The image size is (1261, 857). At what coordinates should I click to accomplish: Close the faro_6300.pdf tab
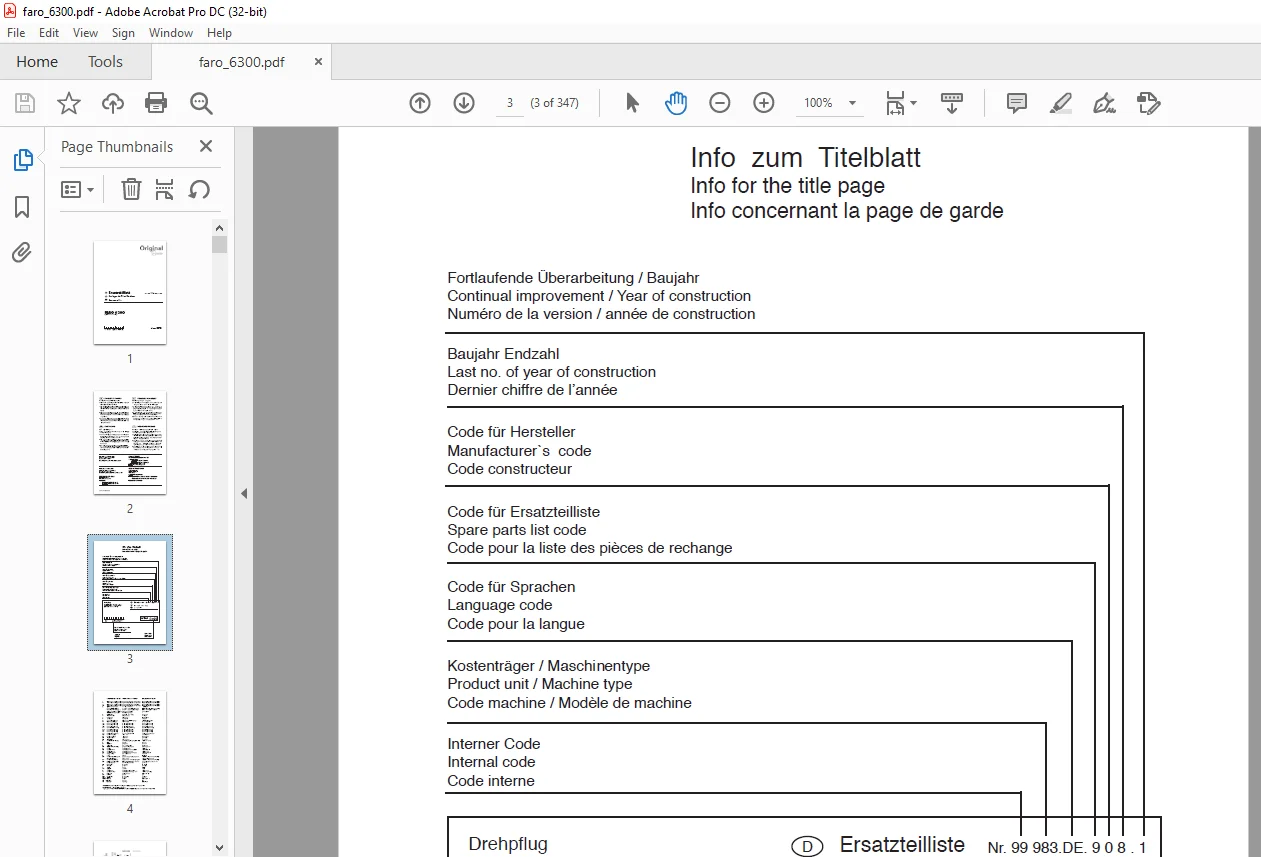point(318,61)
